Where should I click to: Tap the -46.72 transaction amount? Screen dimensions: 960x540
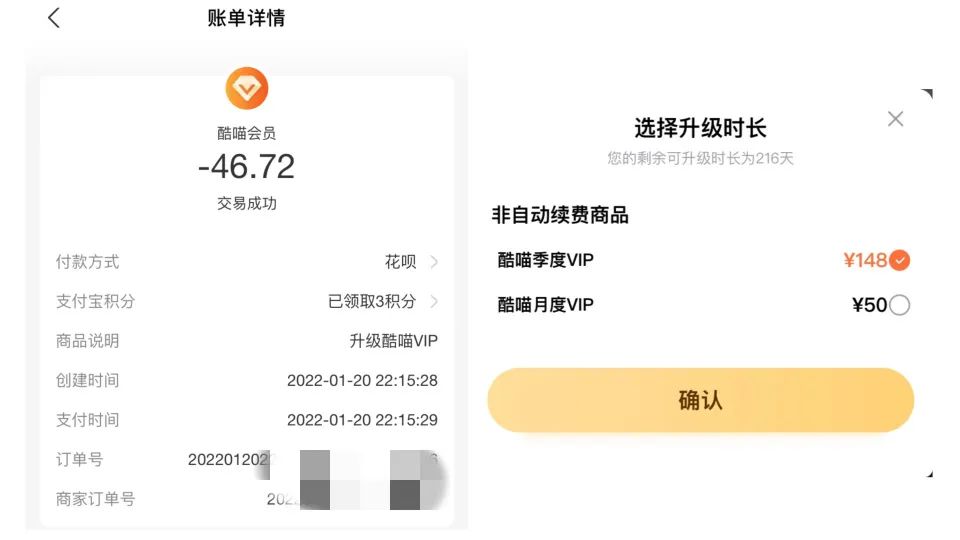click(246, 167)
